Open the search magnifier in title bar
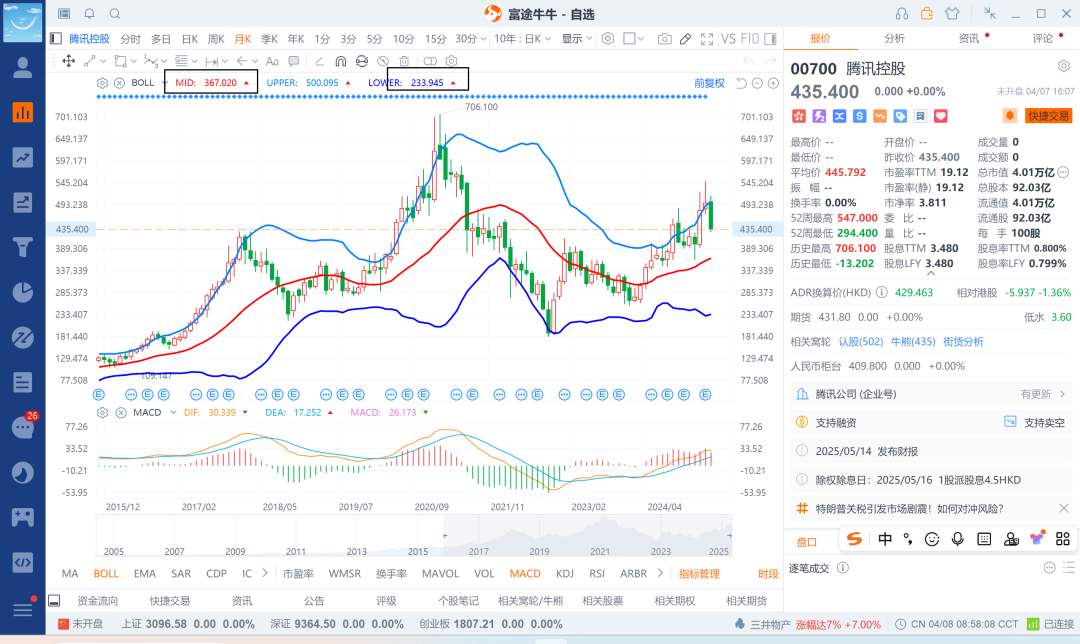 click(x=115, y=14)
